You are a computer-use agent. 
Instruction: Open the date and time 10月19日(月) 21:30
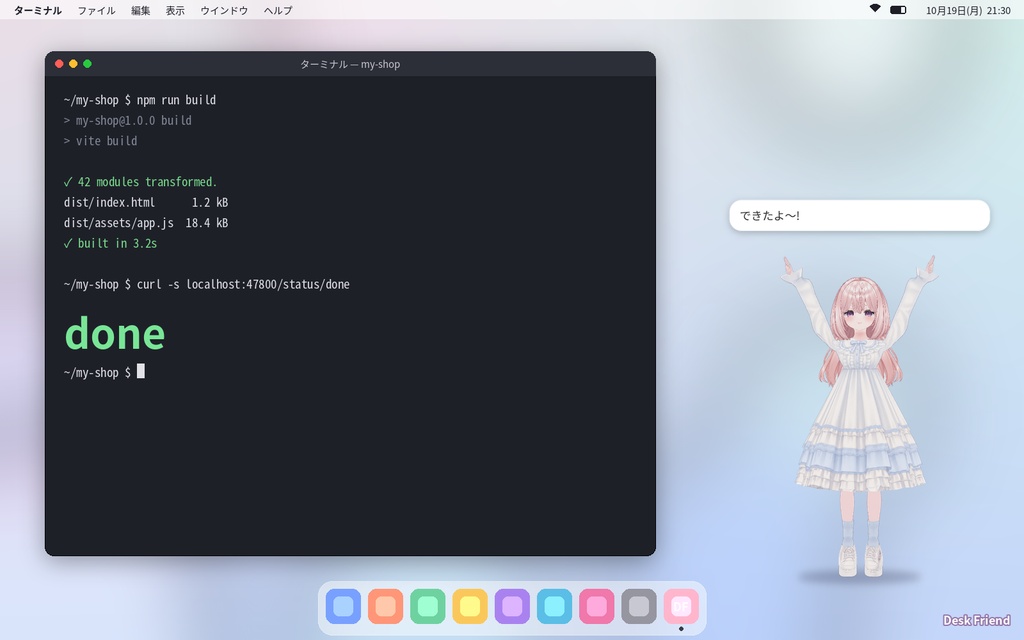[968, 10]
